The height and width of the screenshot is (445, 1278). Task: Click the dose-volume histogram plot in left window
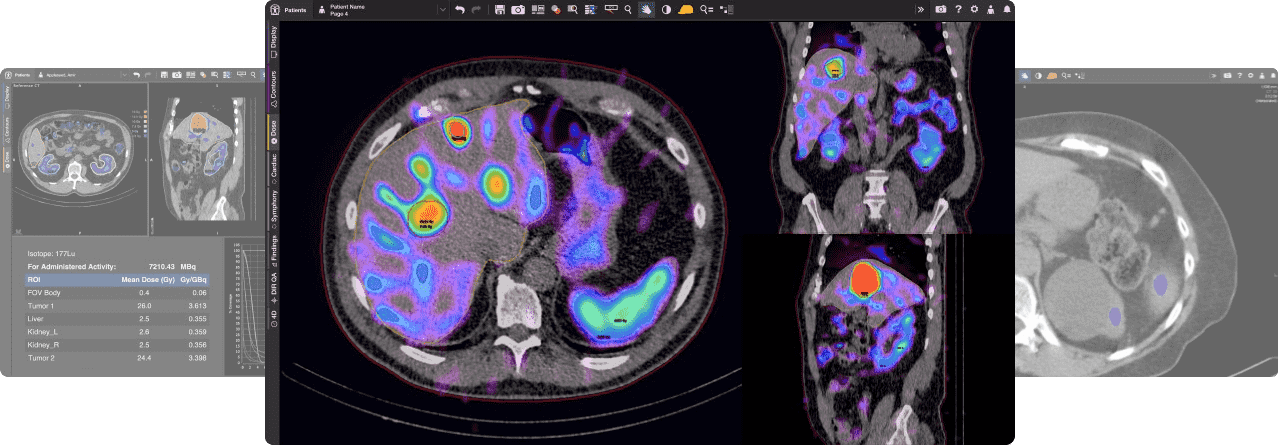point(244,305)
